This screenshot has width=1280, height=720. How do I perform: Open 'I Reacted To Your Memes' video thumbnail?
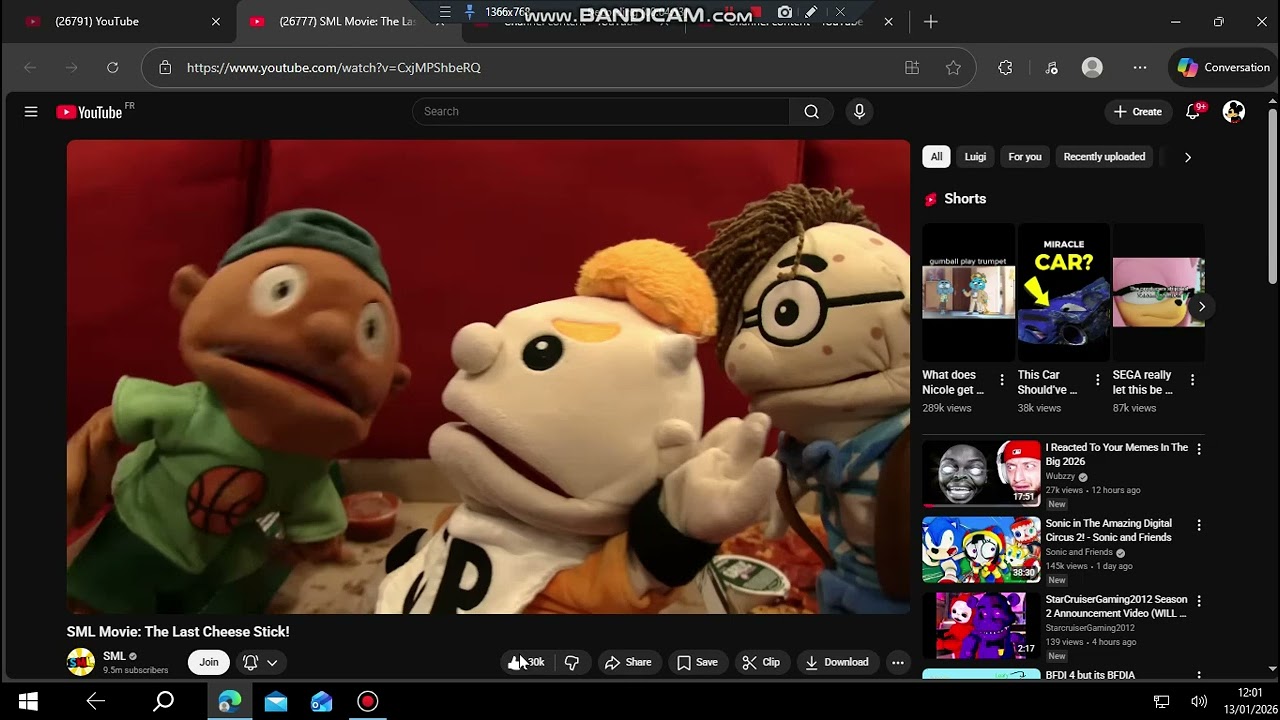(981, 473)
